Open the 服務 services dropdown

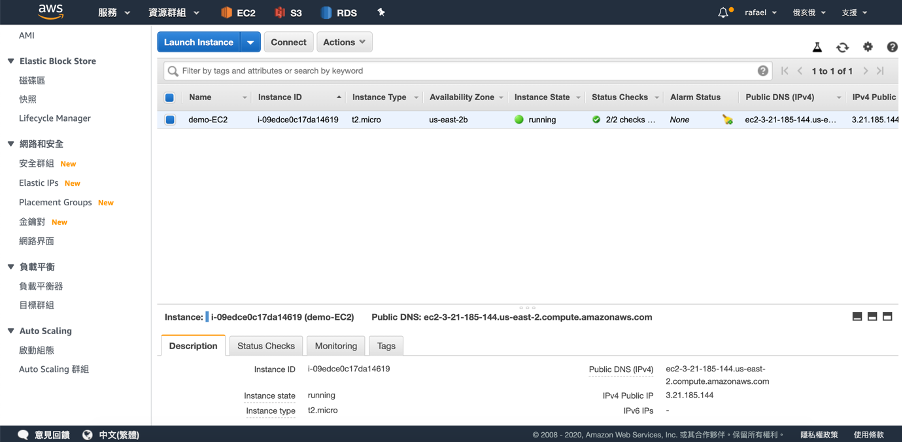coord(114,13)
